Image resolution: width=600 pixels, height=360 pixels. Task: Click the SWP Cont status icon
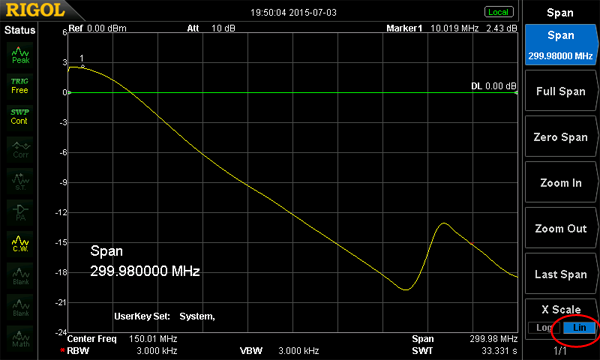(20, 117)
